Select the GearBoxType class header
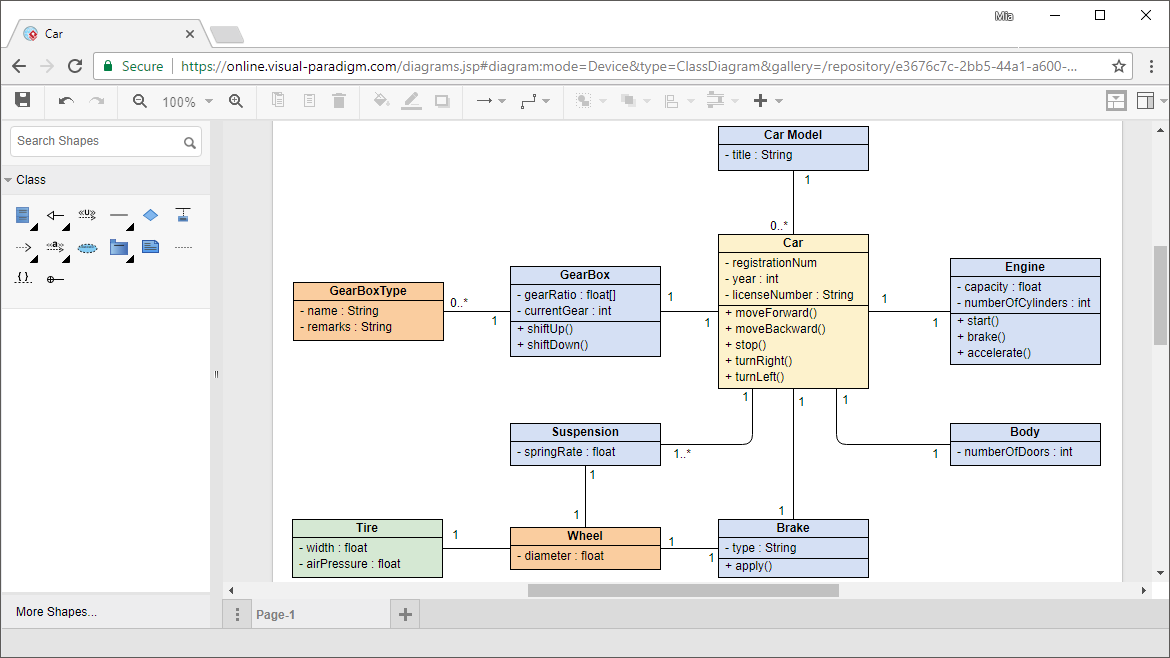This screenshot has width=1170, height=658. coord(368,291)
